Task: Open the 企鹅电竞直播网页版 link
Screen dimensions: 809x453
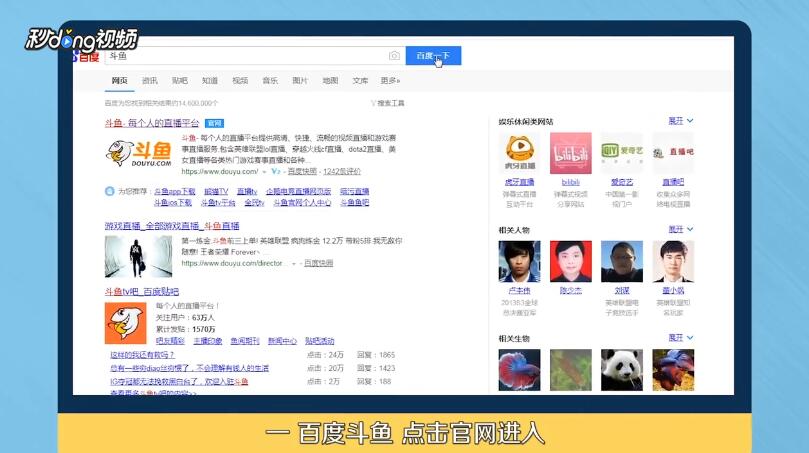Action: coord(298,191)
